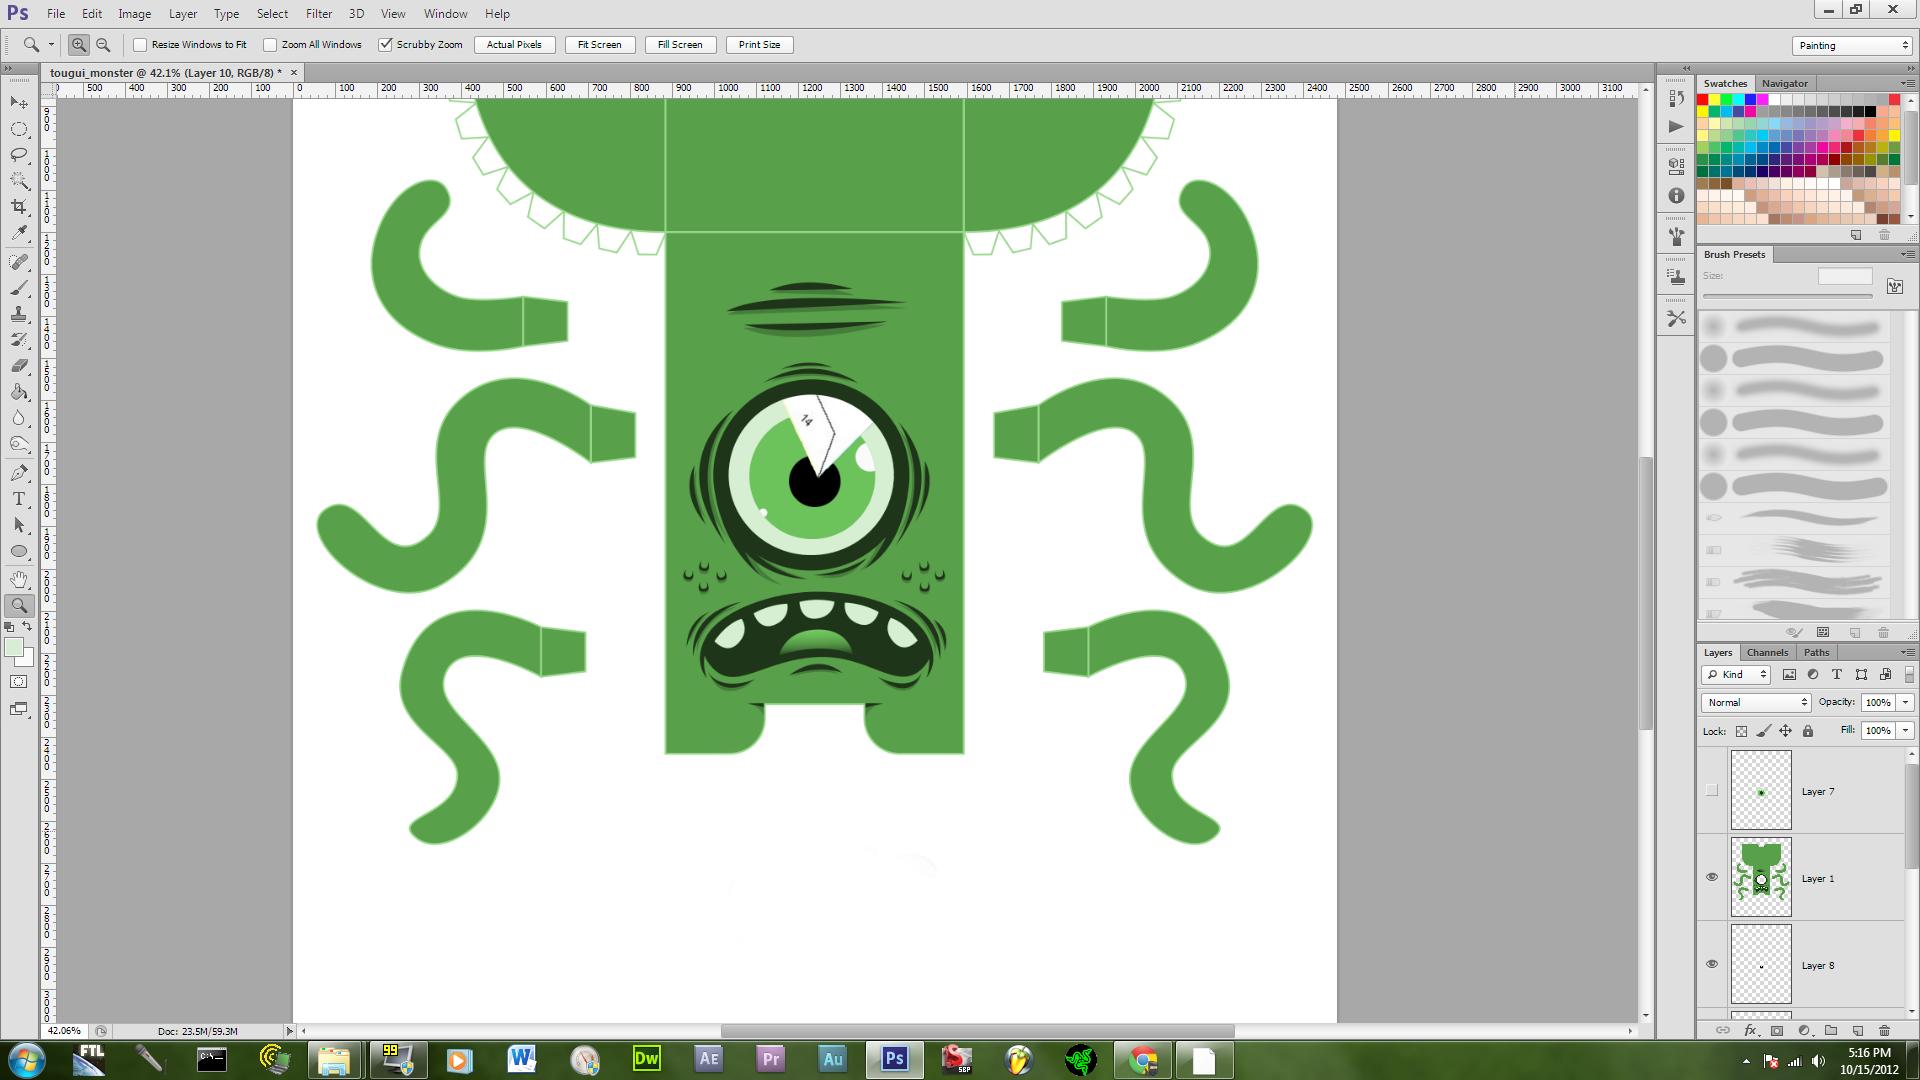This screenshot has width=1920, height=1080.
Task: Open Brush Presets panel options menu
Action: tap(1906, 254)
